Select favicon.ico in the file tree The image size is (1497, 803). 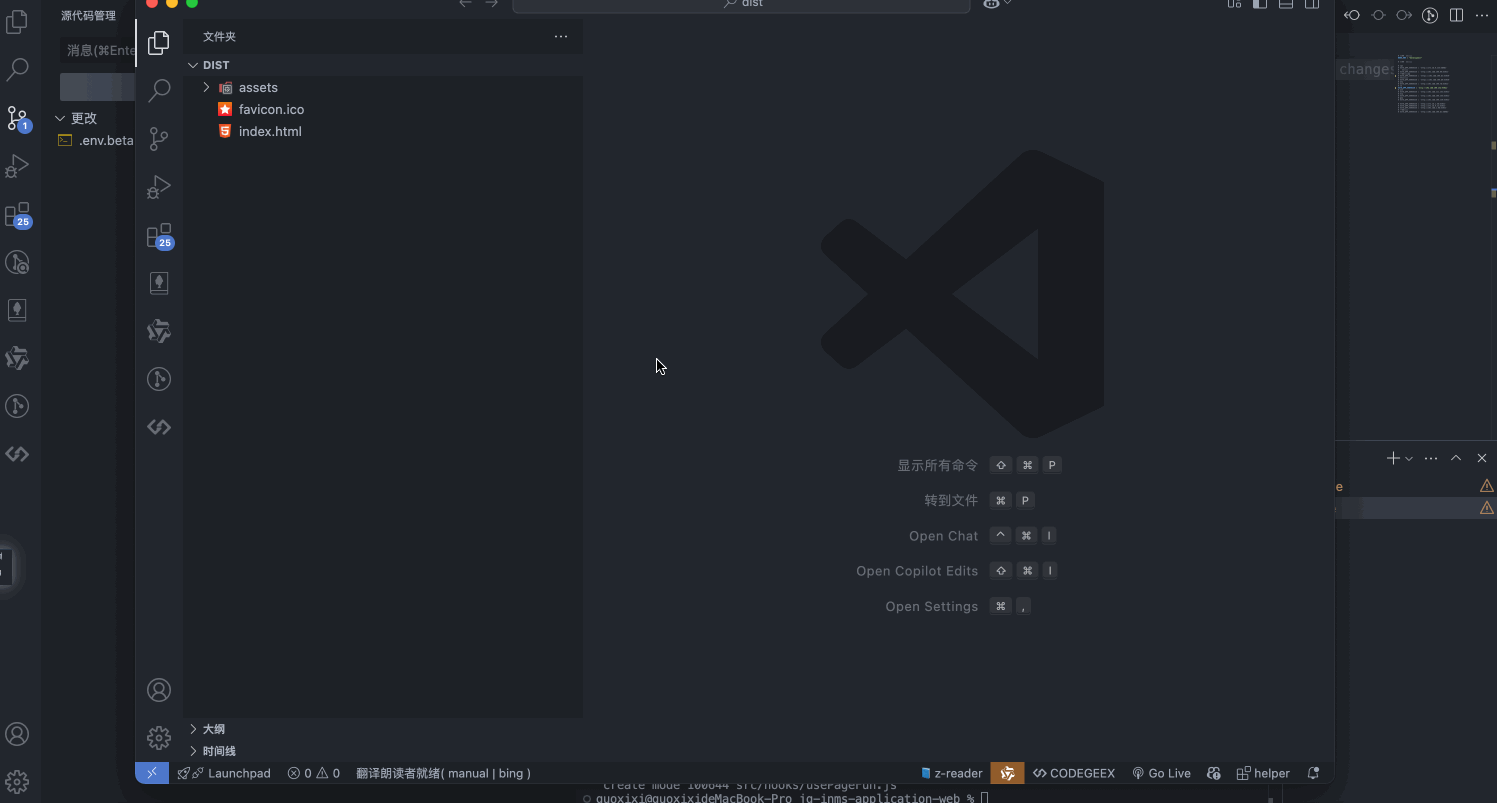click(x=383, y=110)
